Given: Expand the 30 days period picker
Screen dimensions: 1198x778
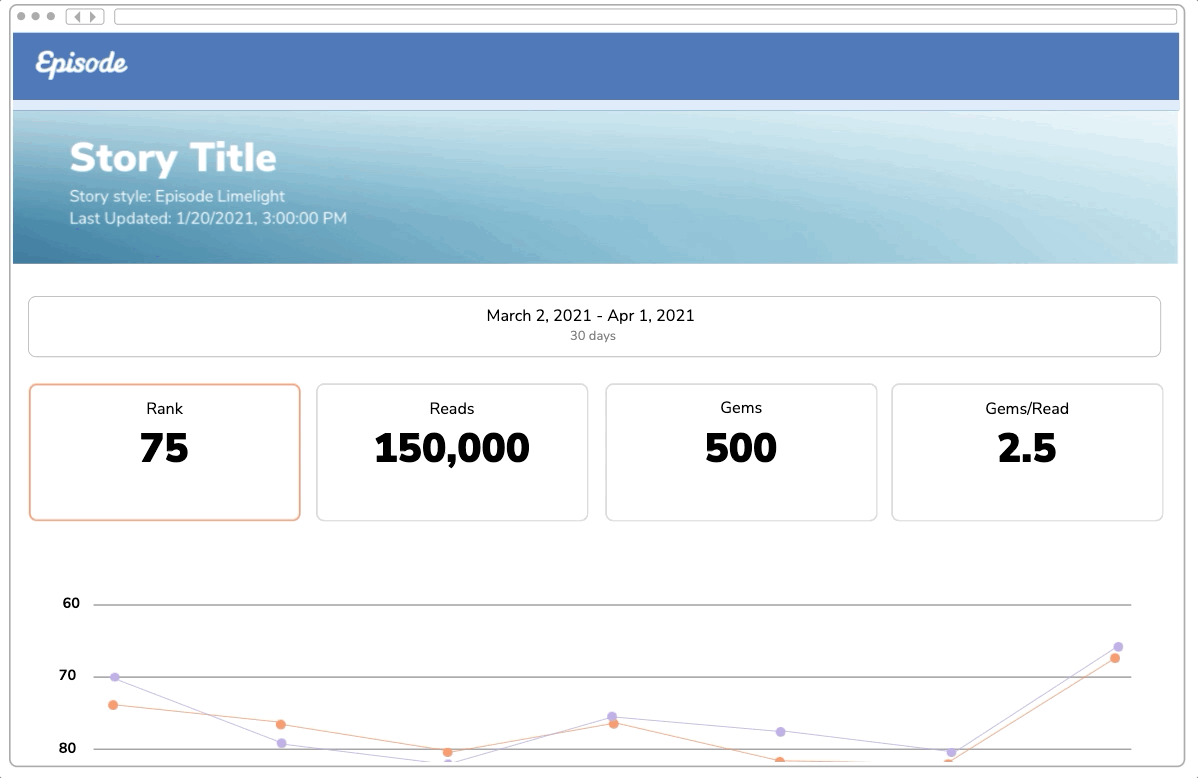Looking at the screenshot, I should [594, 336].
